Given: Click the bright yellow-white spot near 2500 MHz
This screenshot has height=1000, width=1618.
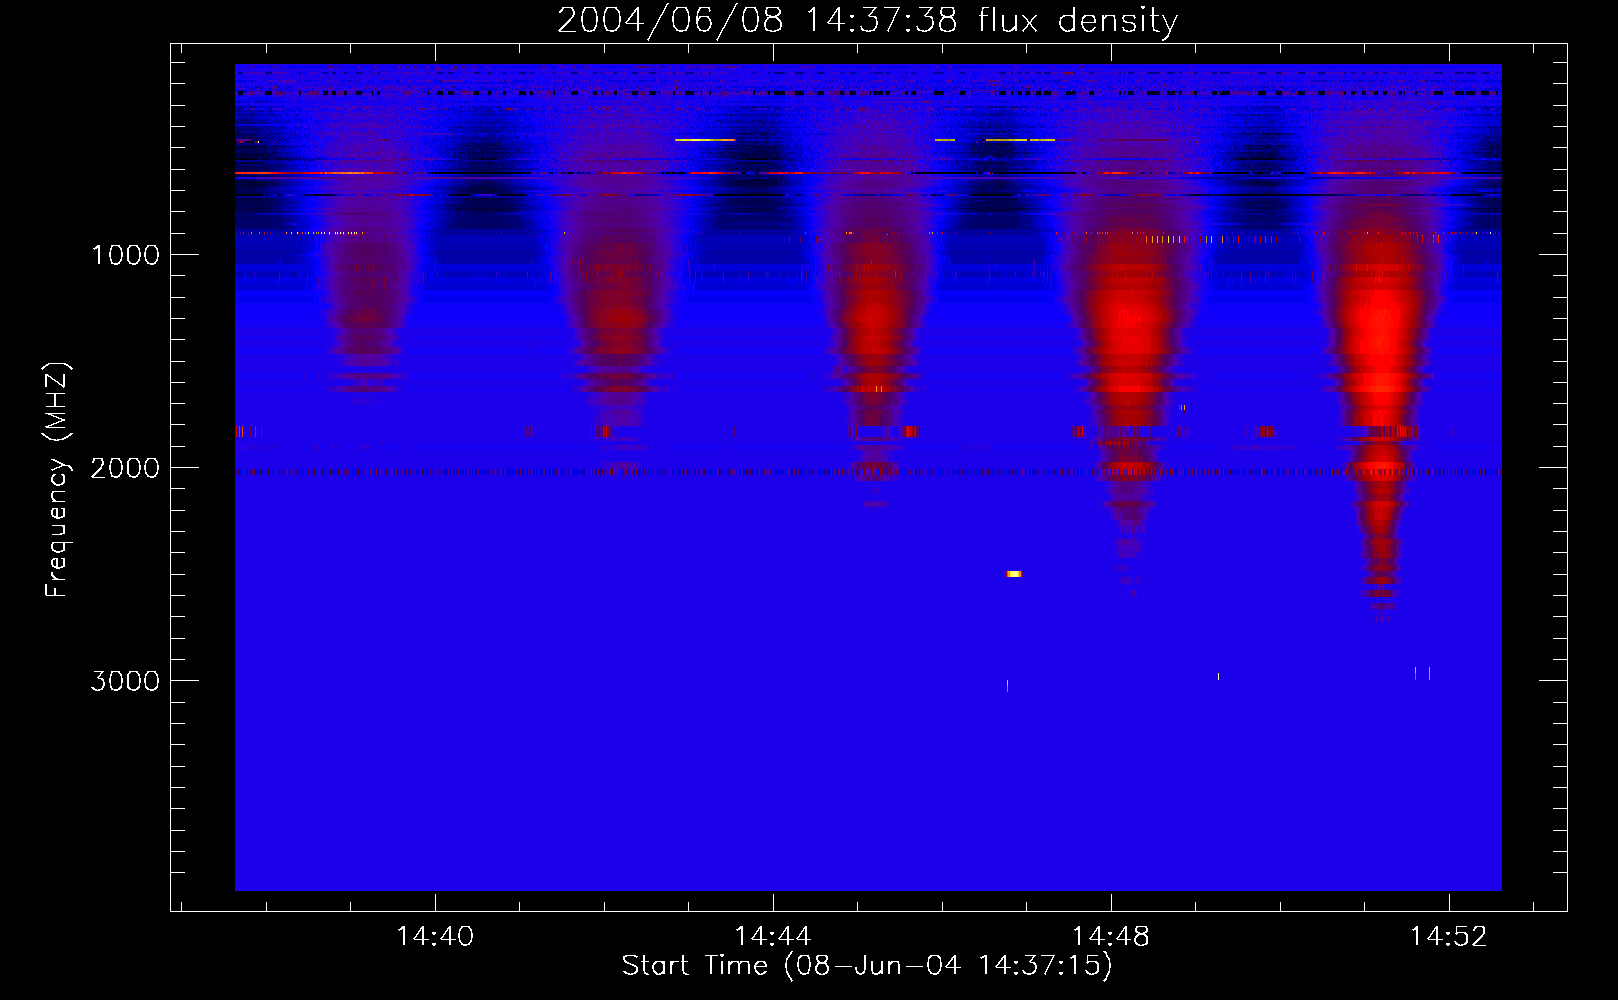Looking at the screenshot, I should tap(1014, 574).
